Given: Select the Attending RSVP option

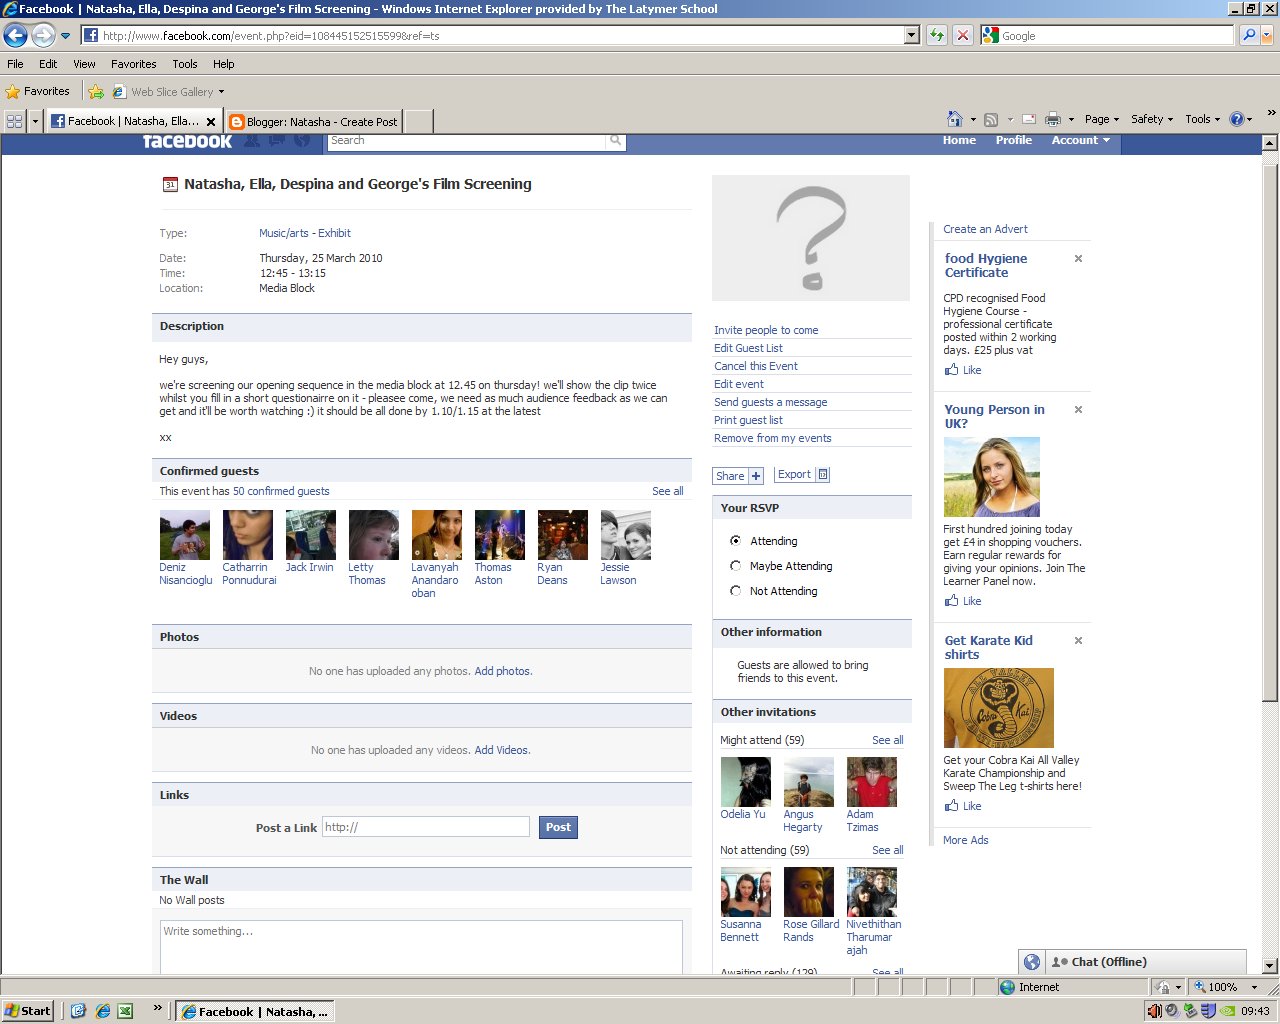Looking at the screenshot, I should (736, 541).
